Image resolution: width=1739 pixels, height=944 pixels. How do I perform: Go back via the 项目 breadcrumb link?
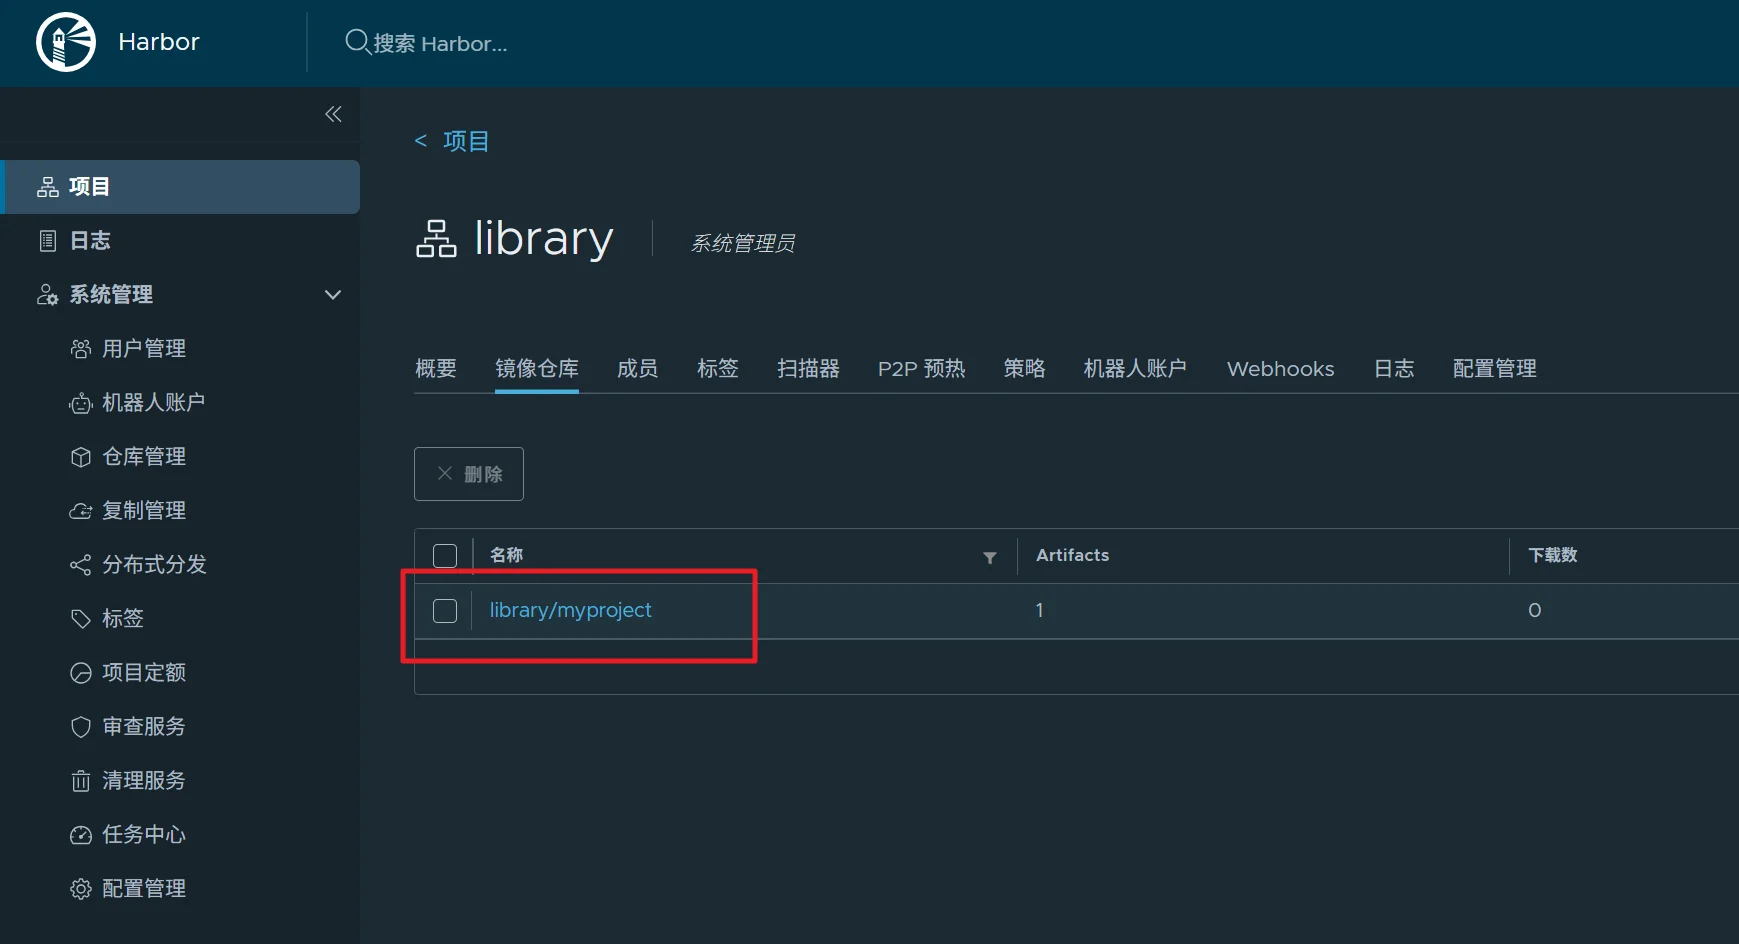pyautogui.click(x=466, y=141)
